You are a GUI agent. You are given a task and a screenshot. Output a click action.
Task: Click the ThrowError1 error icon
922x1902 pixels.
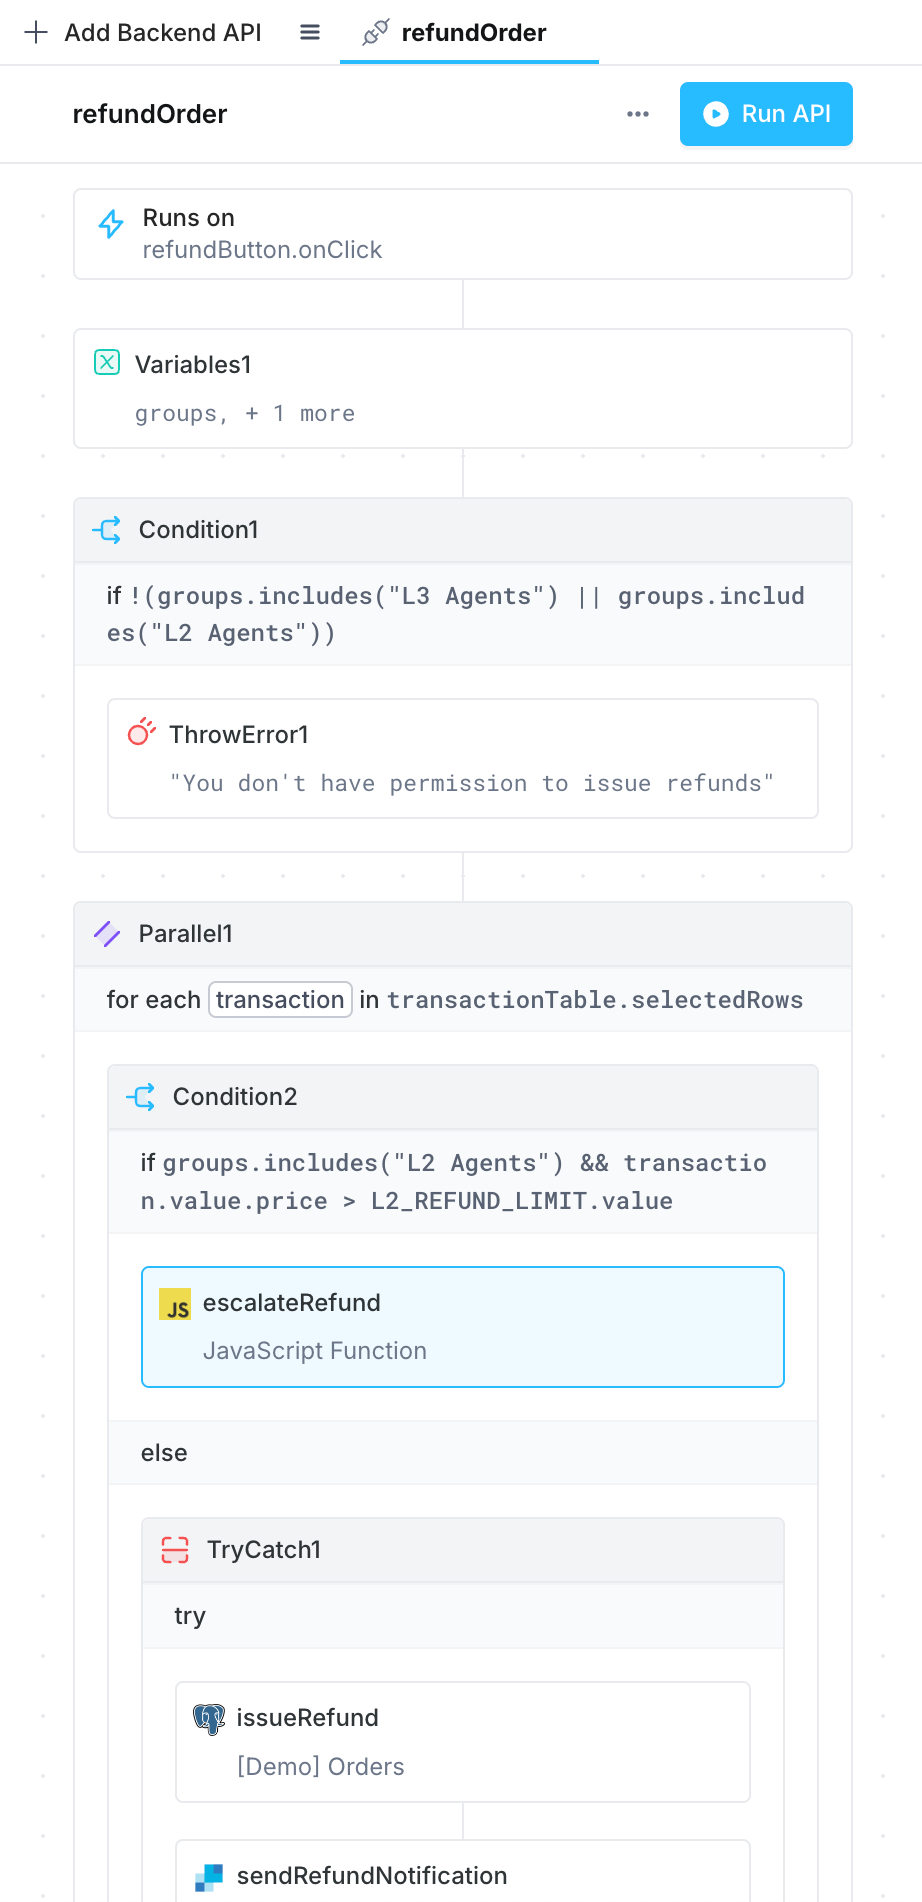coord(141,733)
